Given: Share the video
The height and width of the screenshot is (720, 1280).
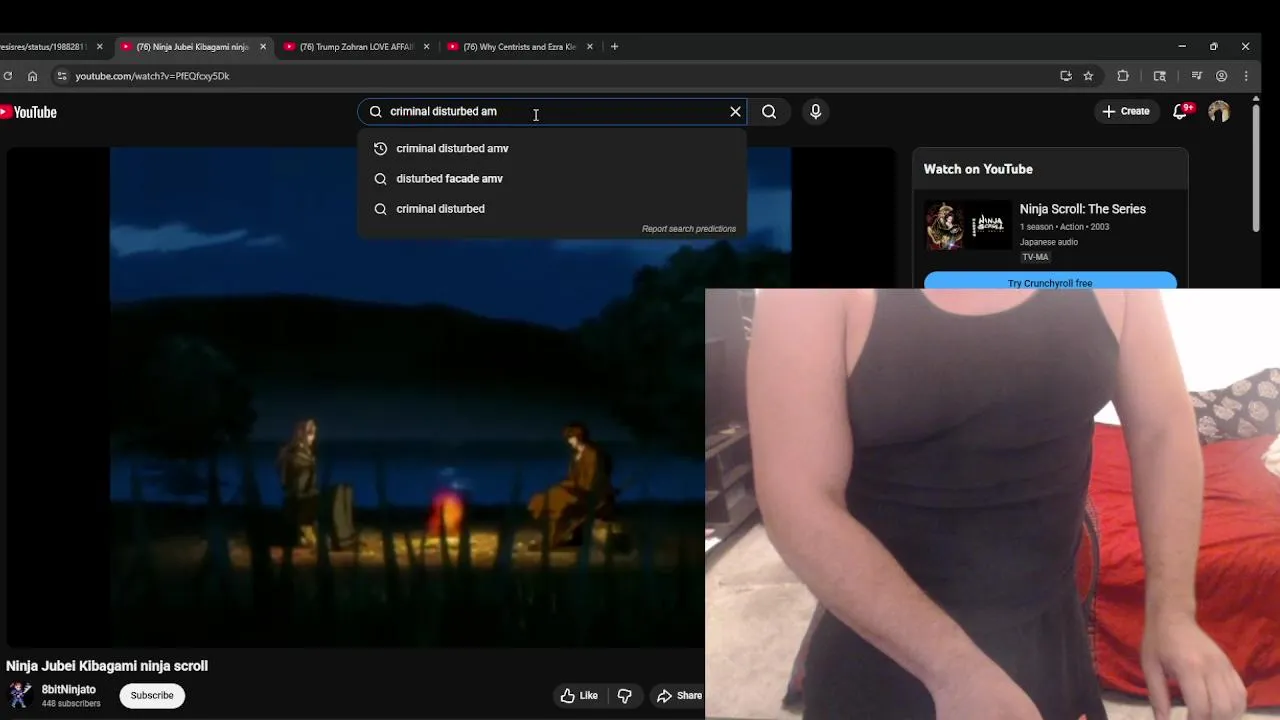Looking at the screenshot, I should point(680,696).
